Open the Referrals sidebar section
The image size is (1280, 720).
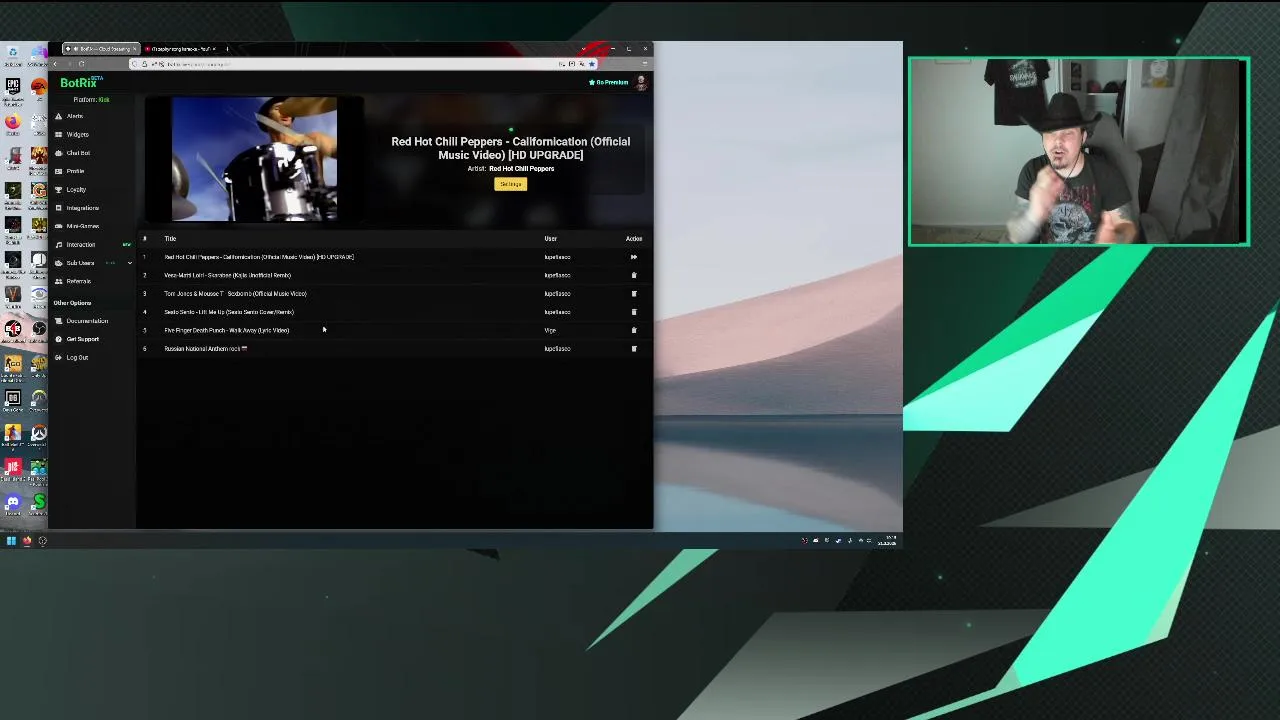click(73, 281)
